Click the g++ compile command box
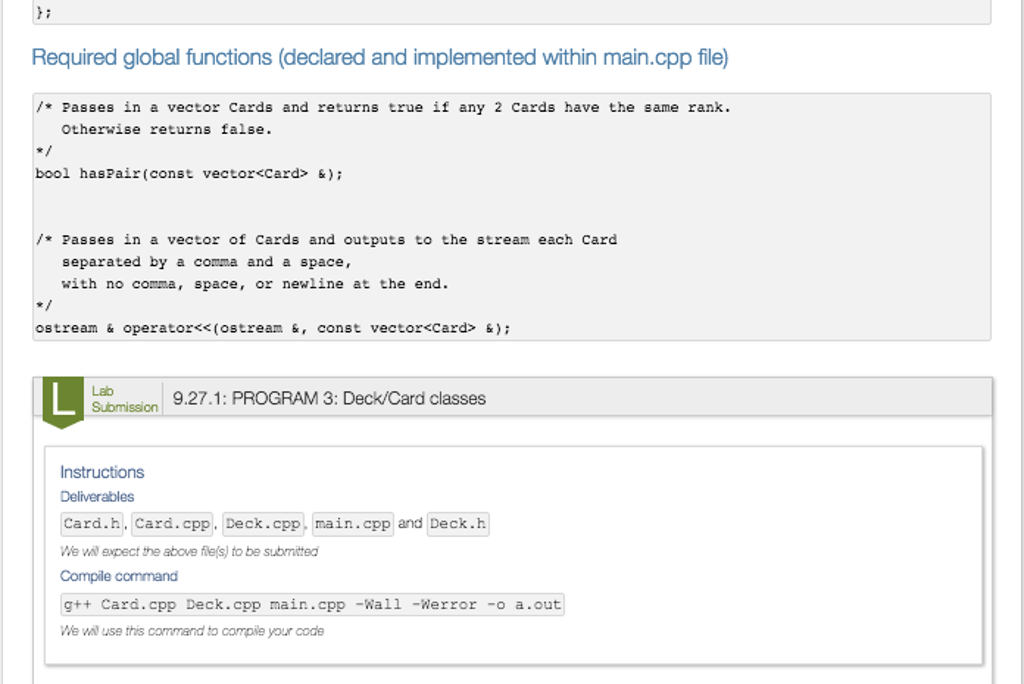This screenshot has height=684, width=1024. [x=312, y=605]
